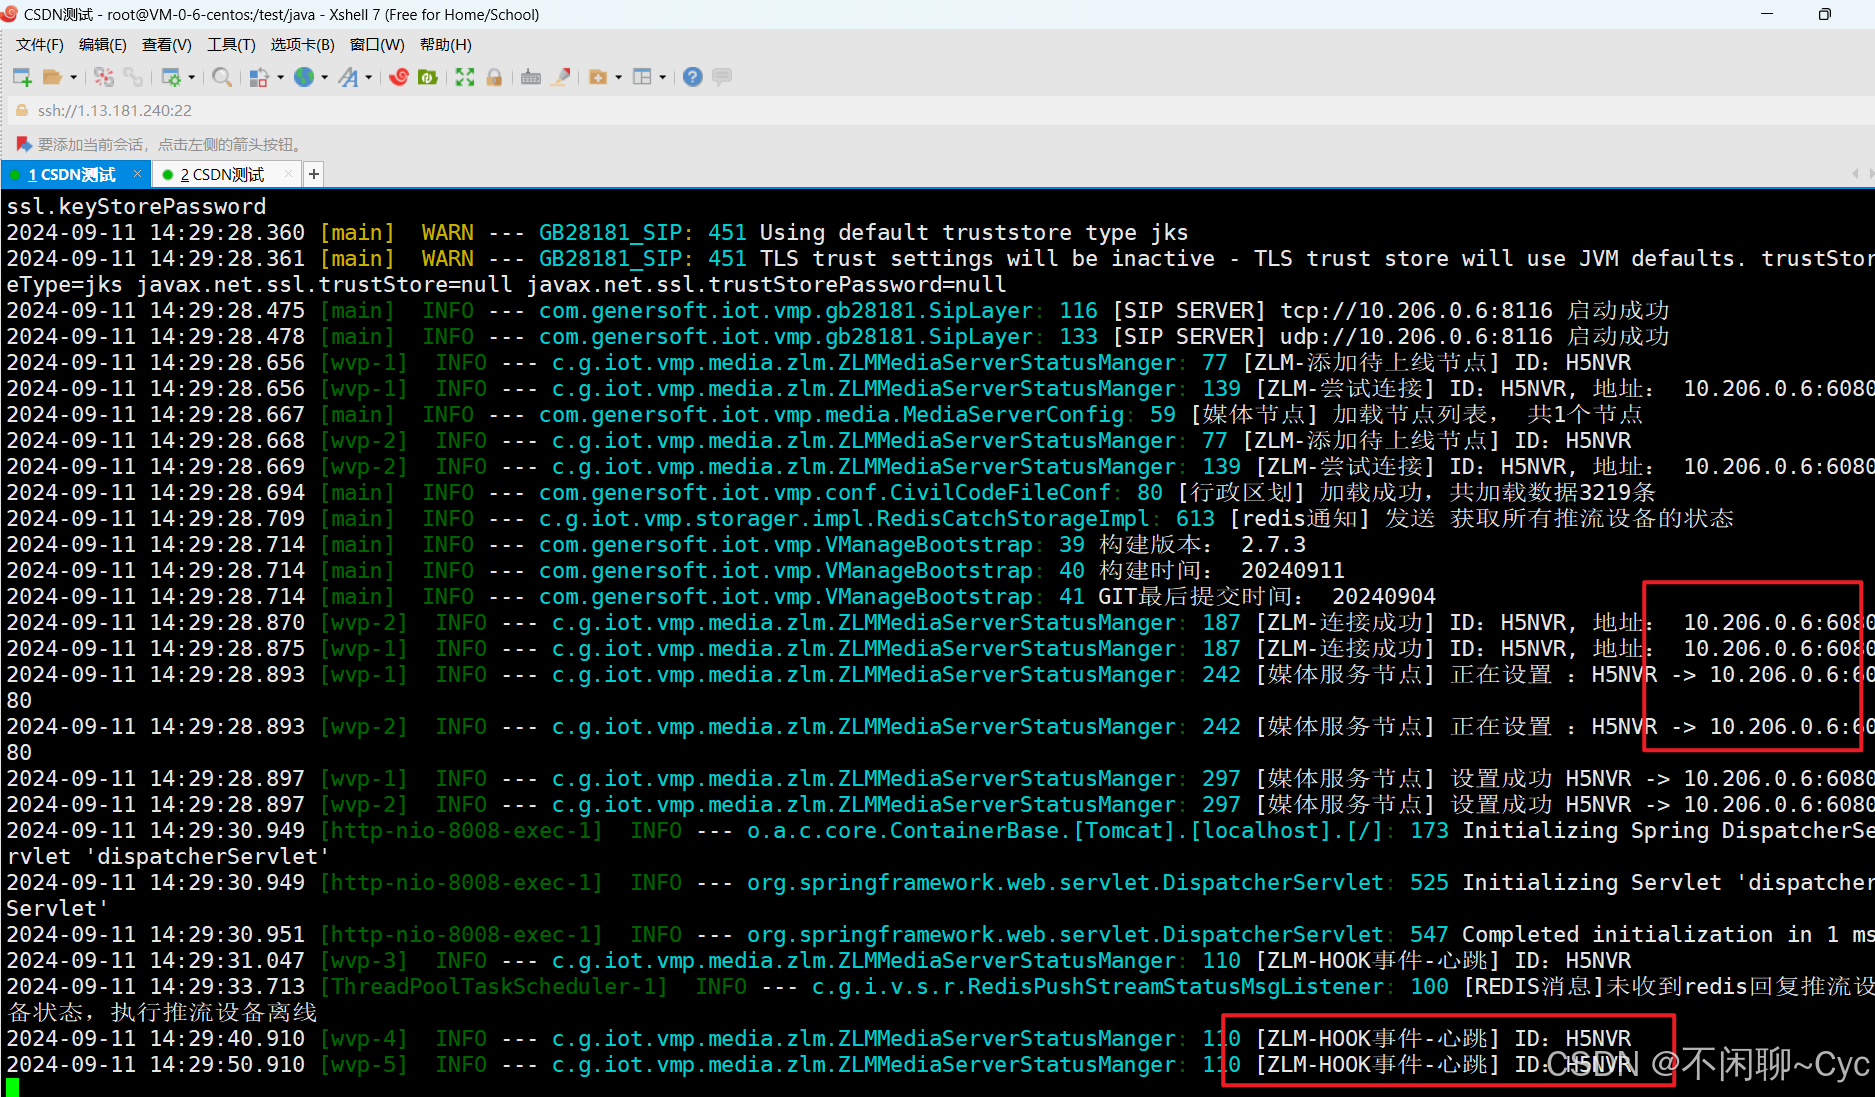Open the compose bar speech bubble icon
The width and height of the screenshot is (1875, 1097).
(x=722, y=76)
